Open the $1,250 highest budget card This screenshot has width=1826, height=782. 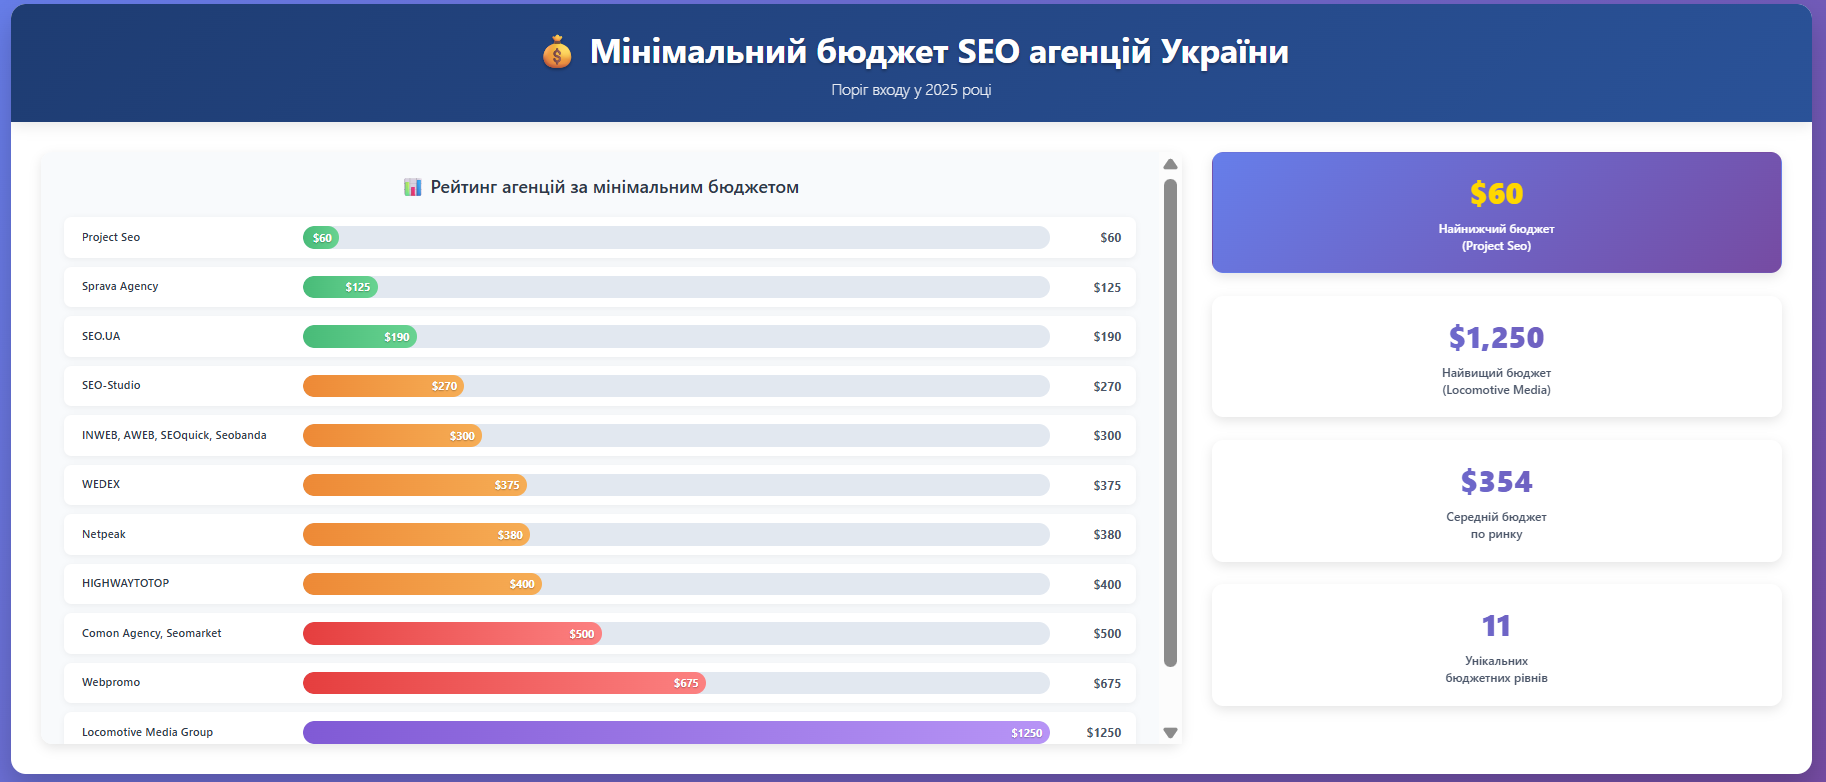(x=1496, y=356)
